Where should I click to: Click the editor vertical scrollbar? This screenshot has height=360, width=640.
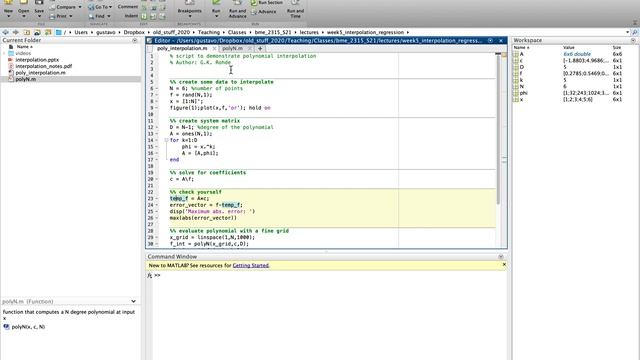[x=498, y=129]
